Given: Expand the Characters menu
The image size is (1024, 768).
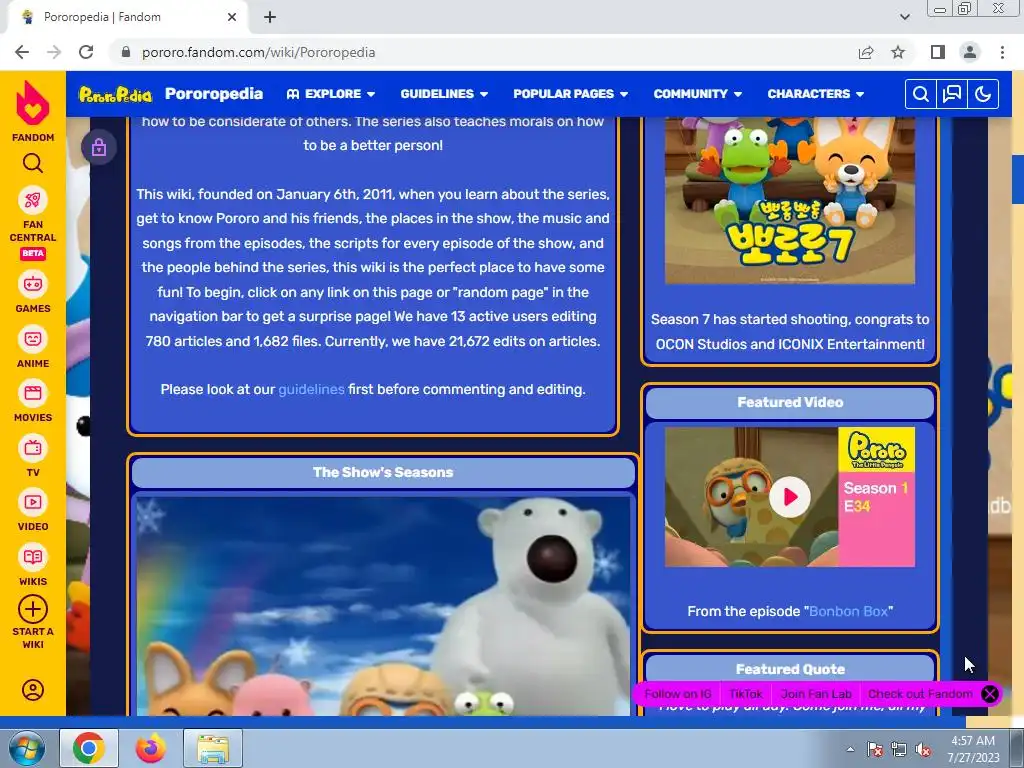Looking at the screenshot, I should pyautogui.click(x=816, y=94).
